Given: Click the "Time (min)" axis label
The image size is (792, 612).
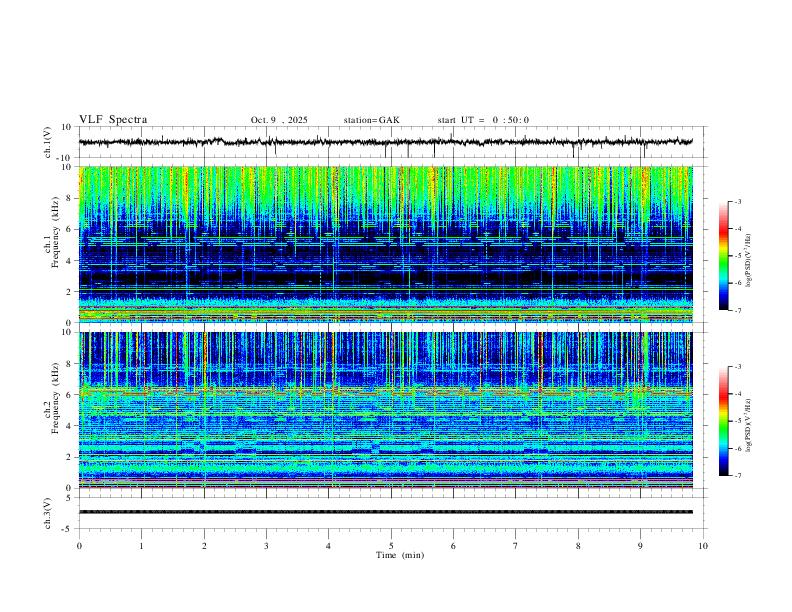Looking at the screenshot, I should (x=400, y=555).
